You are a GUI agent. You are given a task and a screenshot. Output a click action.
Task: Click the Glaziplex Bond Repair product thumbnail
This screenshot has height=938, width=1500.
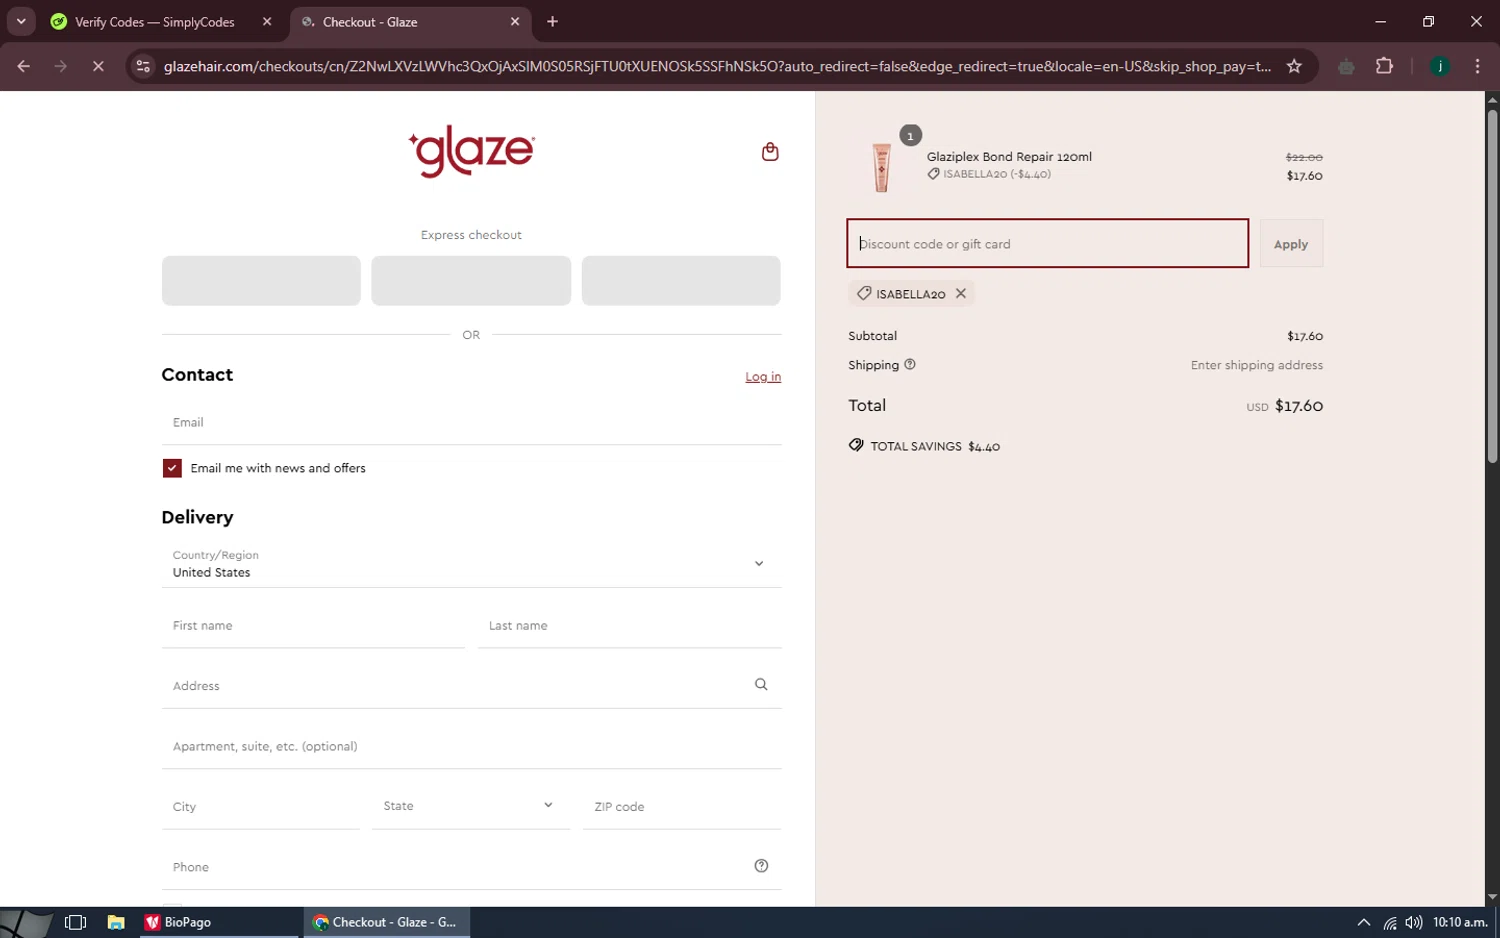point(881,166)
